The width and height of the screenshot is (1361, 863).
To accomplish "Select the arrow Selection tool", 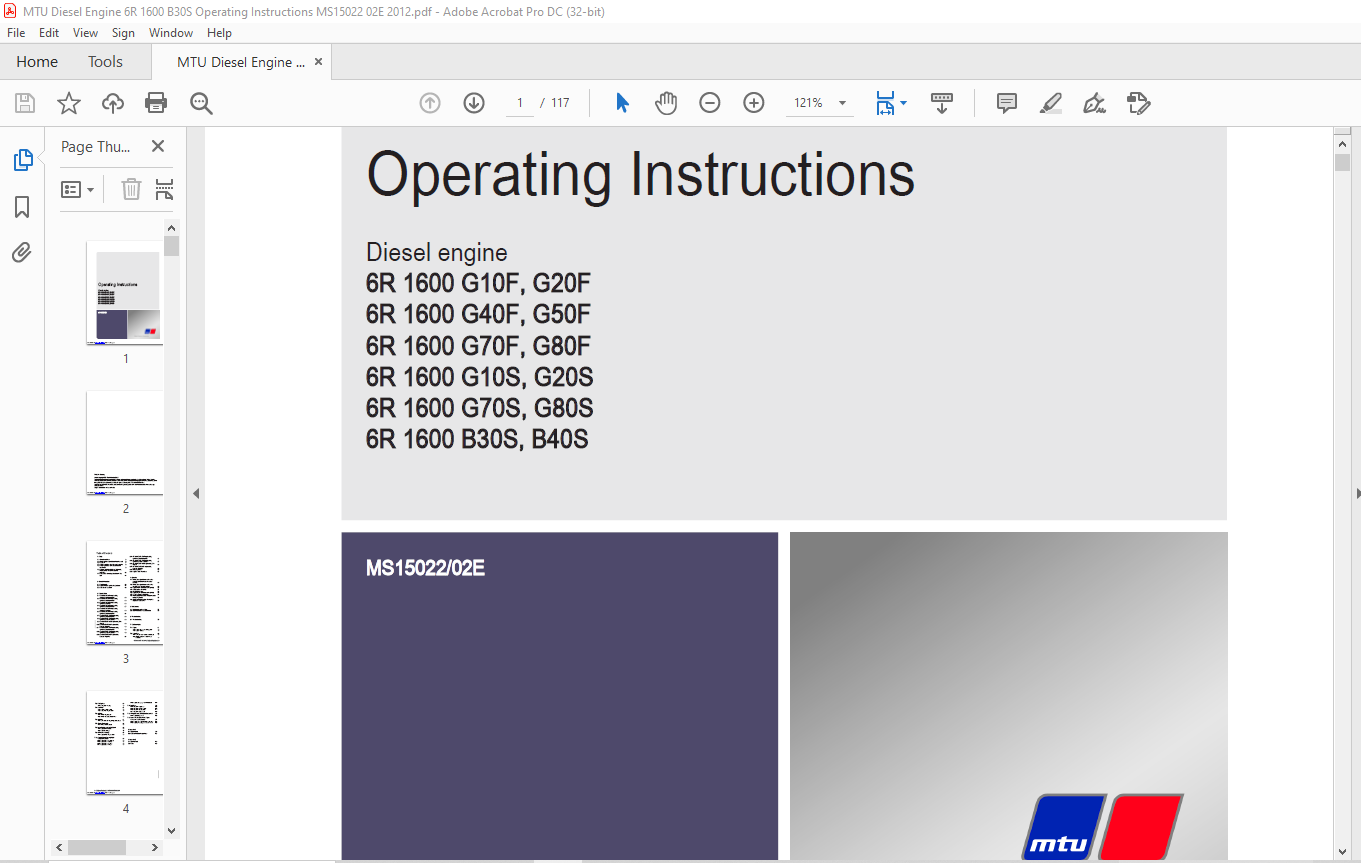I will 622,103.
